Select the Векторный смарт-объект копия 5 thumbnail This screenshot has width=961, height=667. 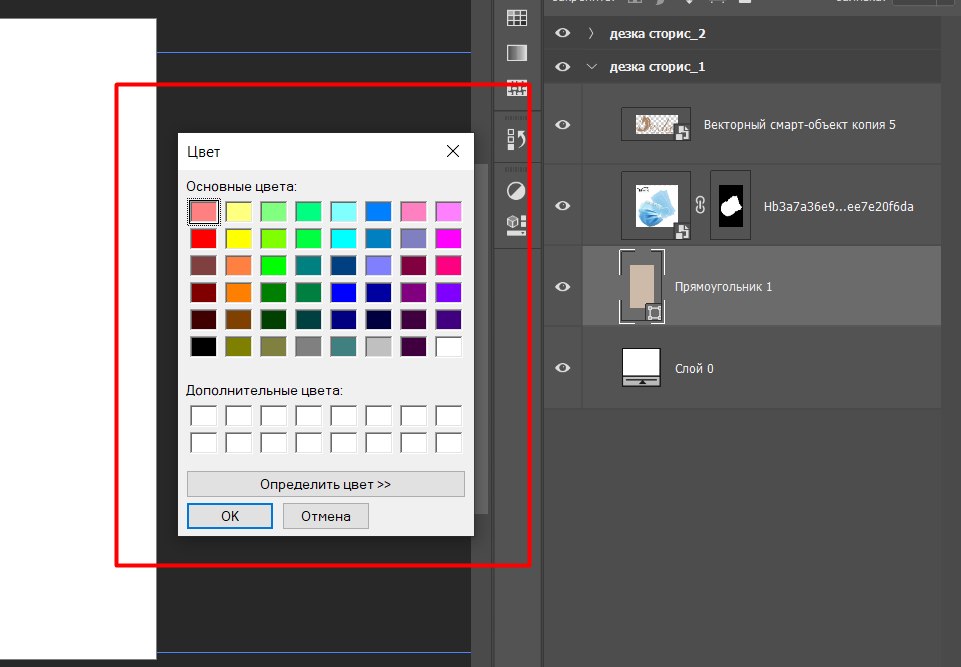656,124
